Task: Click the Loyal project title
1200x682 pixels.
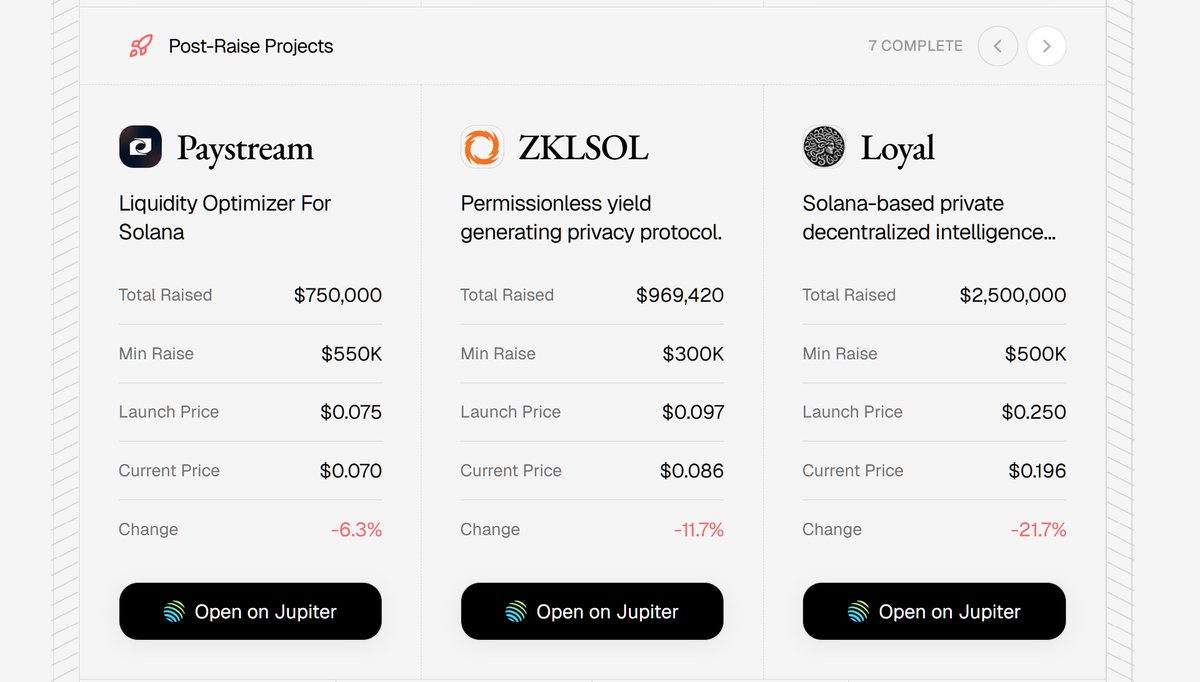Action: (898, 149)
